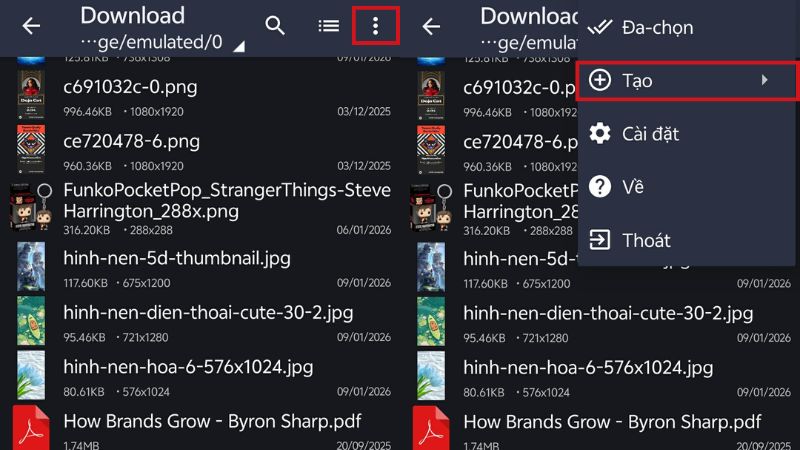800x450 pixels.
Task: Select file name ce720478-6.png in left panel
Action: 131,142
